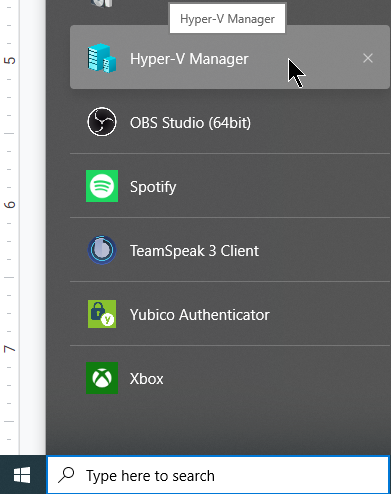Open Yubico Authenticator via its padlock icon

click(x=102, y=314)
